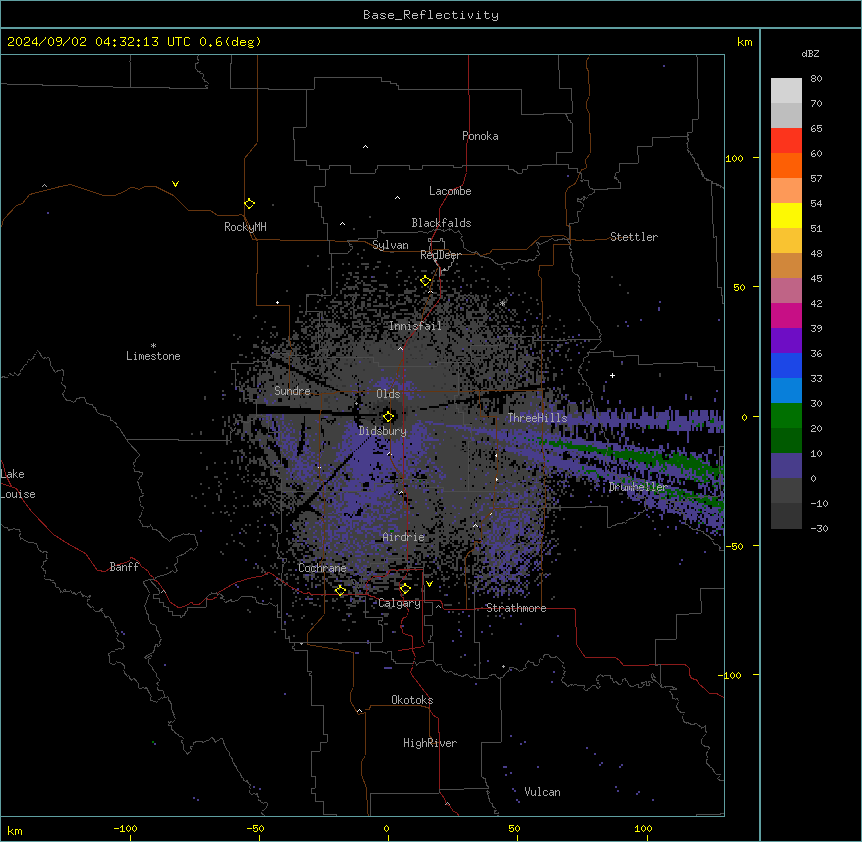This screenshot has width=862, height=842.
Task: Click the yellow 54 dBZ legend swatch
Action: [786, 215]
